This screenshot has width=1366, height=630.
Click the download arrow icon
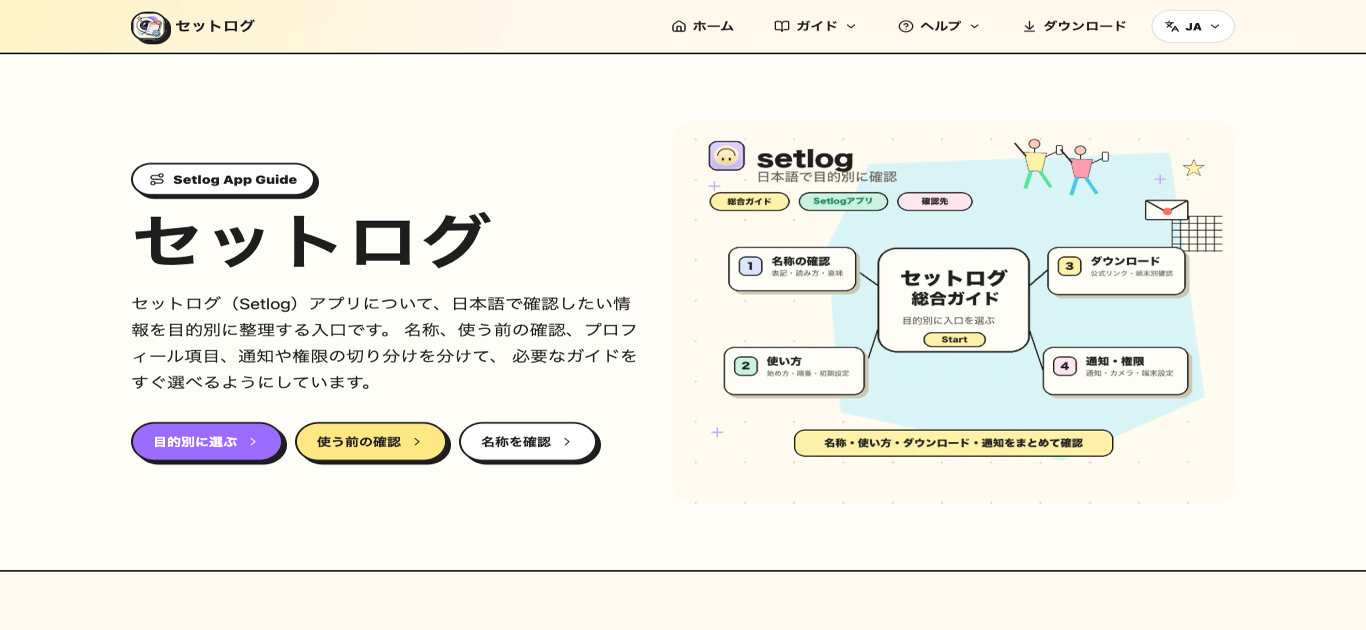1029,26
